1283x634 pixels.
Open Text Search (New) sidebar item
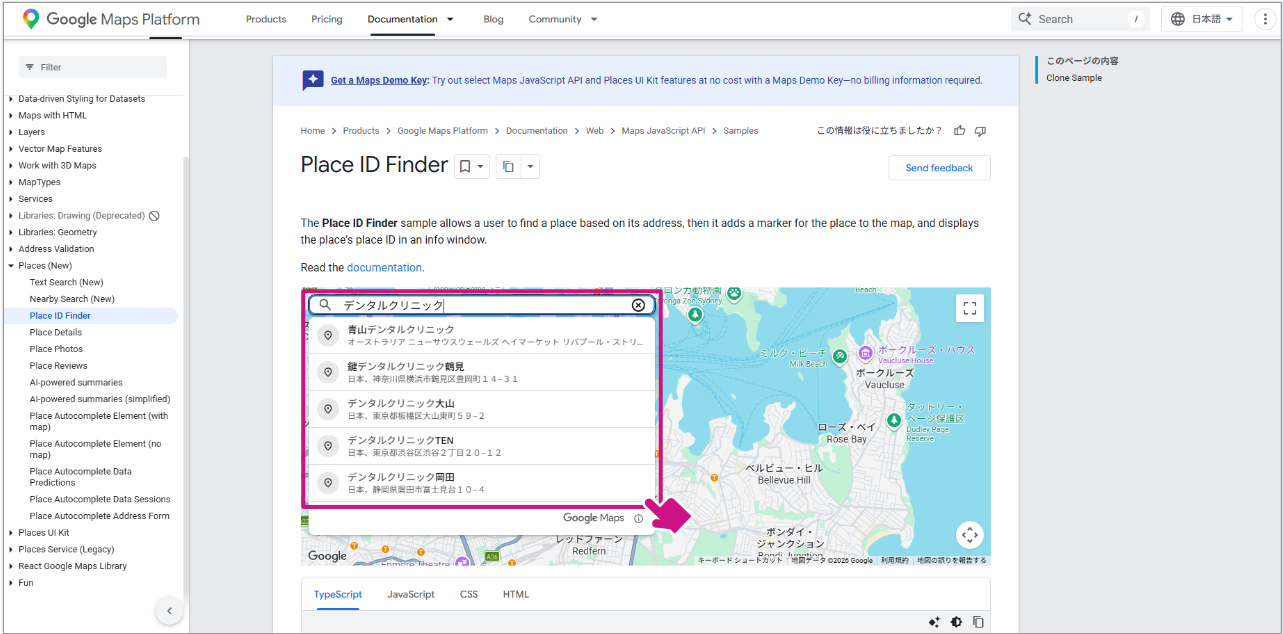click(66, 282)
